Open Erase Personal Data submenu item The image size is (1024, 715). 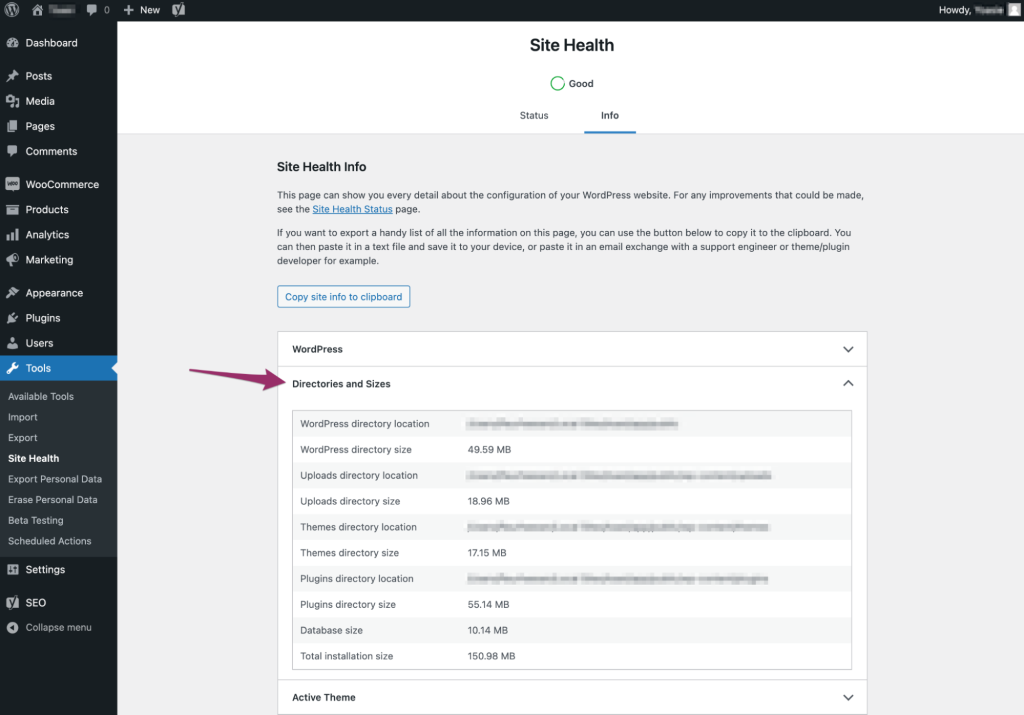click(x=52, y=500)
